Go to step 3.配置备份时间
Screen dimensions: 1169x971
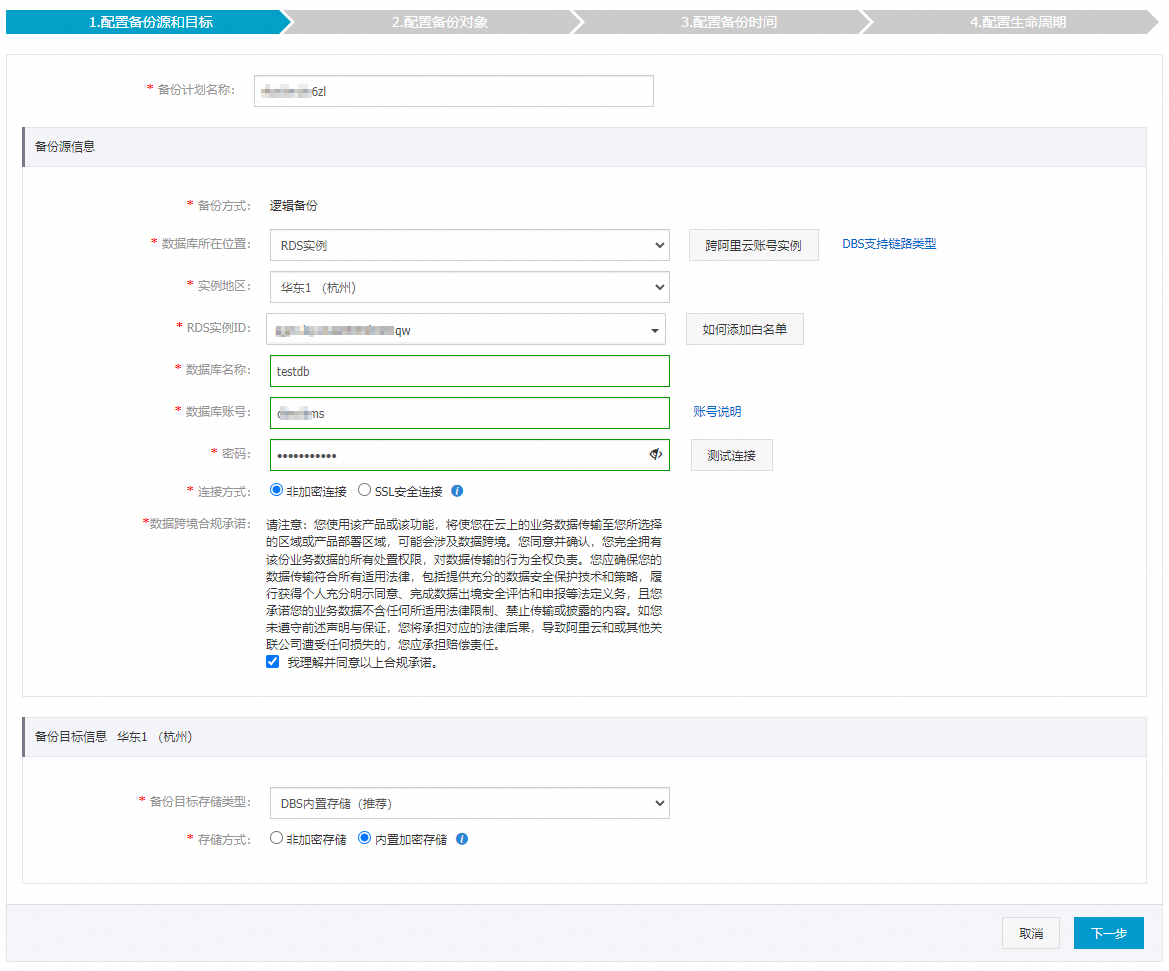pos(729,22)
